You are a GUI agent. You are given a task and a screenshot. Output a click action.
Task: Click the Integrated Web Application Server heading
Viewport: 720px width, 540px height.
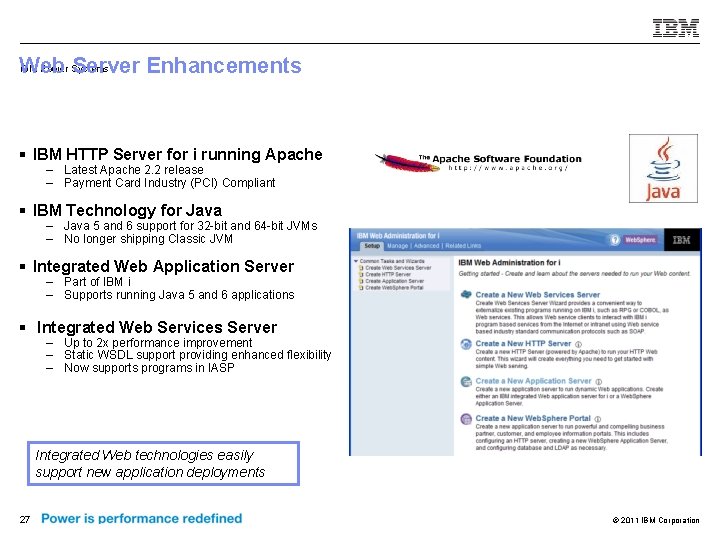[163, 266]
